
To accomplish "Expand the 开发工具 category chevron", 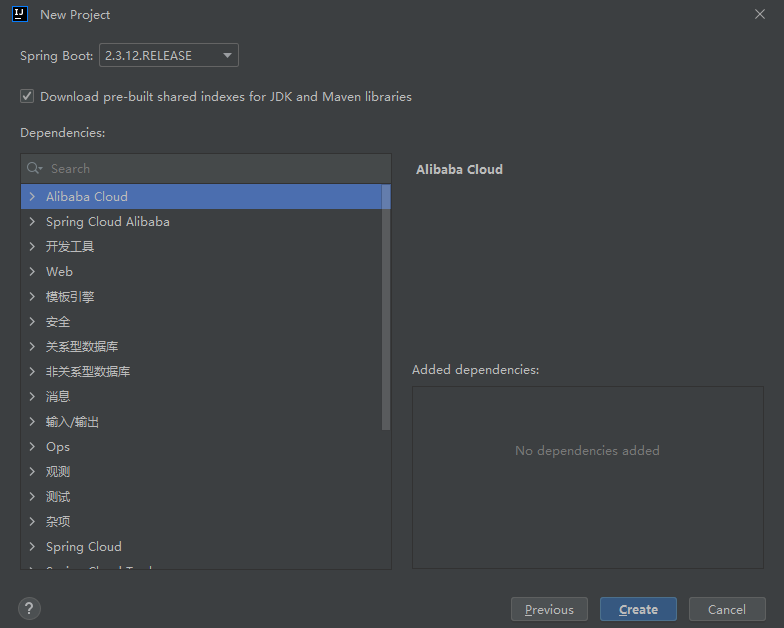I will [32, 246].
